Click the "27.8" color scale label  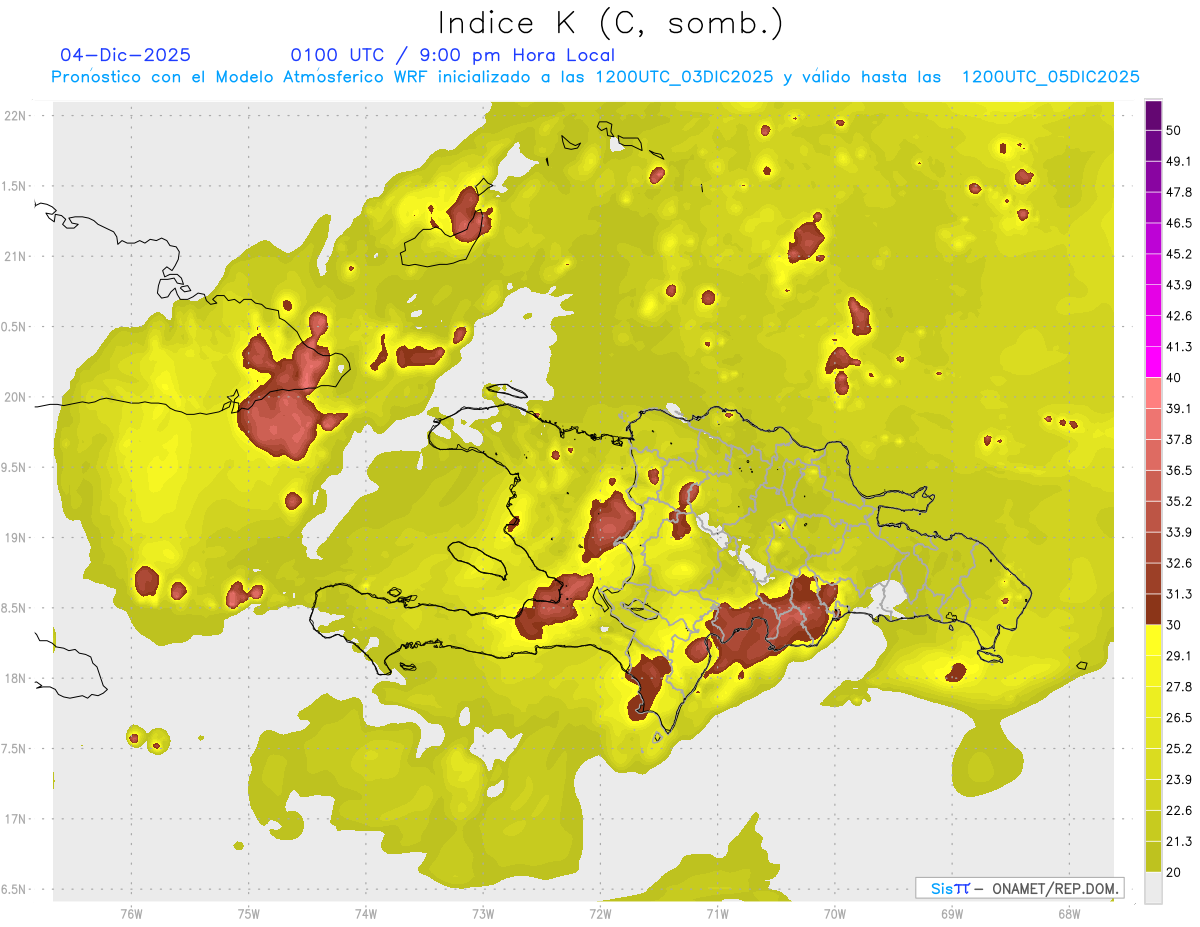1179,687
